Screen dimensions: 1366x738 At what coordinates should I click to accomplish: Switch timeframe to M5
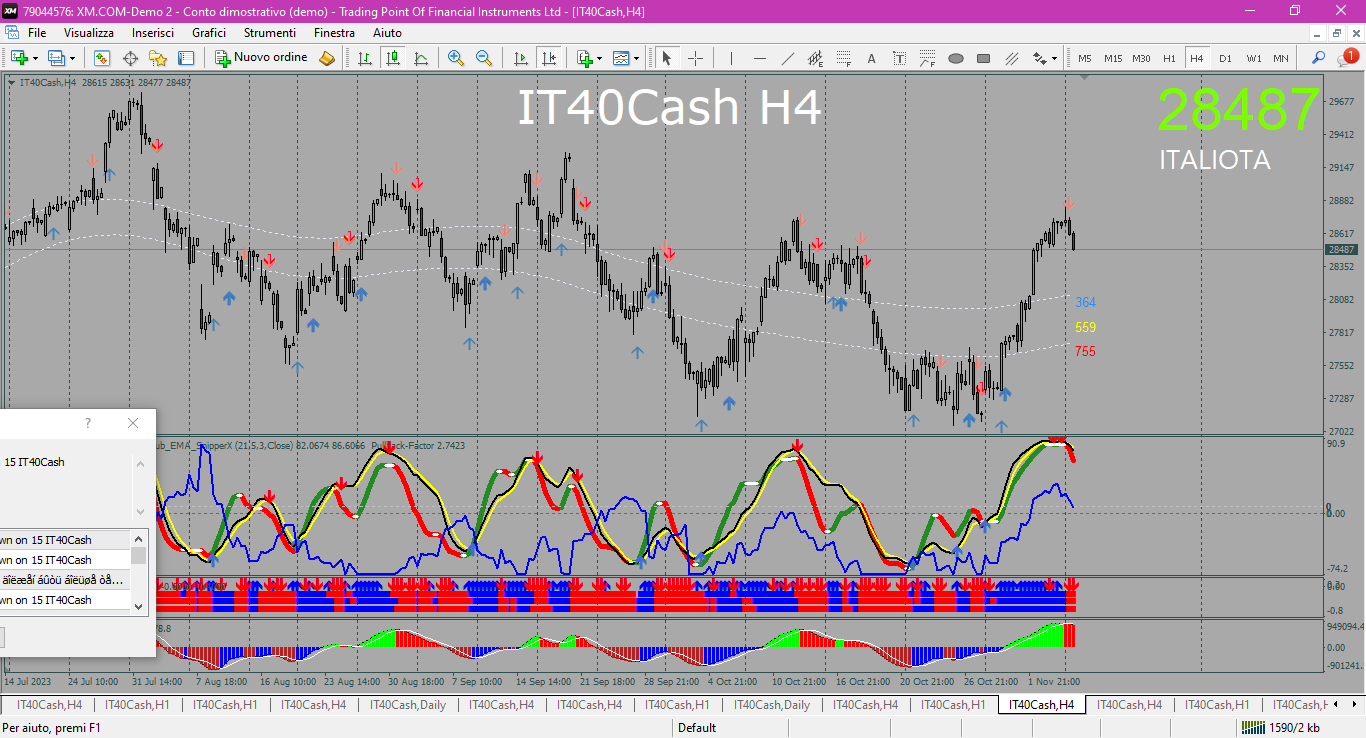[x=1085, y=58]
